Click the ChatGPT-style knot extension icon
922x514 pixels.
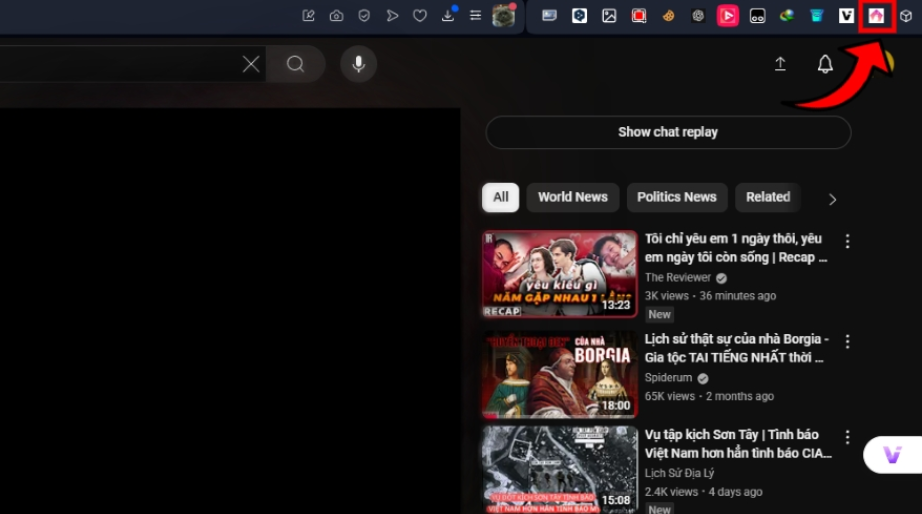[x=698, y=16]
